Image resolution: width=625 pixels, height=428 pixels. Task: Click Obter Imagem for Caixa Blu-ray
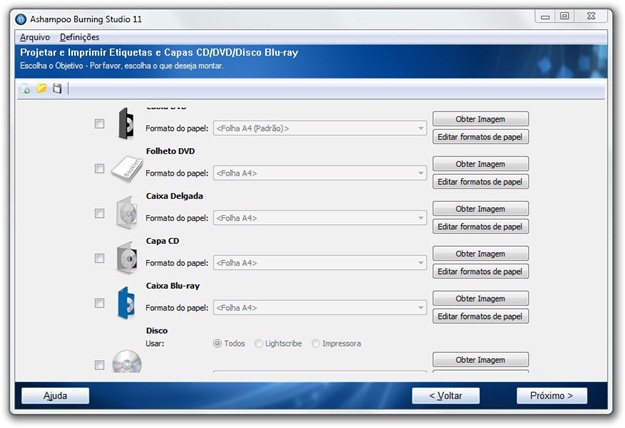(480, 298)
